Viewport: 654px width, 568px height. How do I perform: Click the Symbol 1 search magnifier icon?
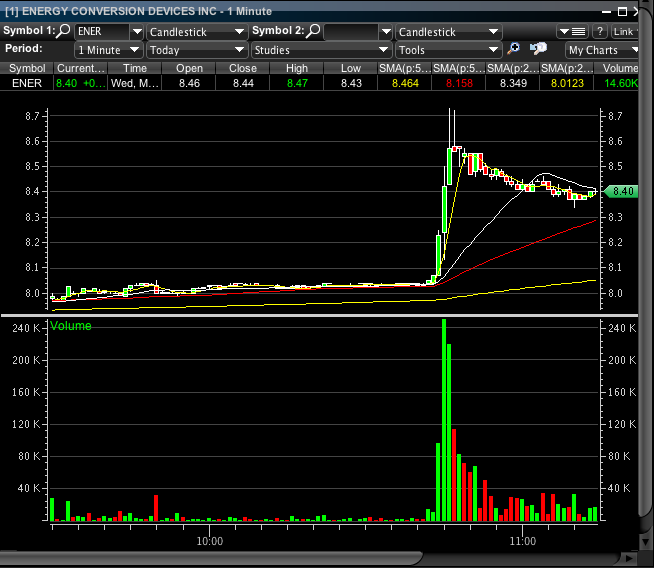pos(64,31)
